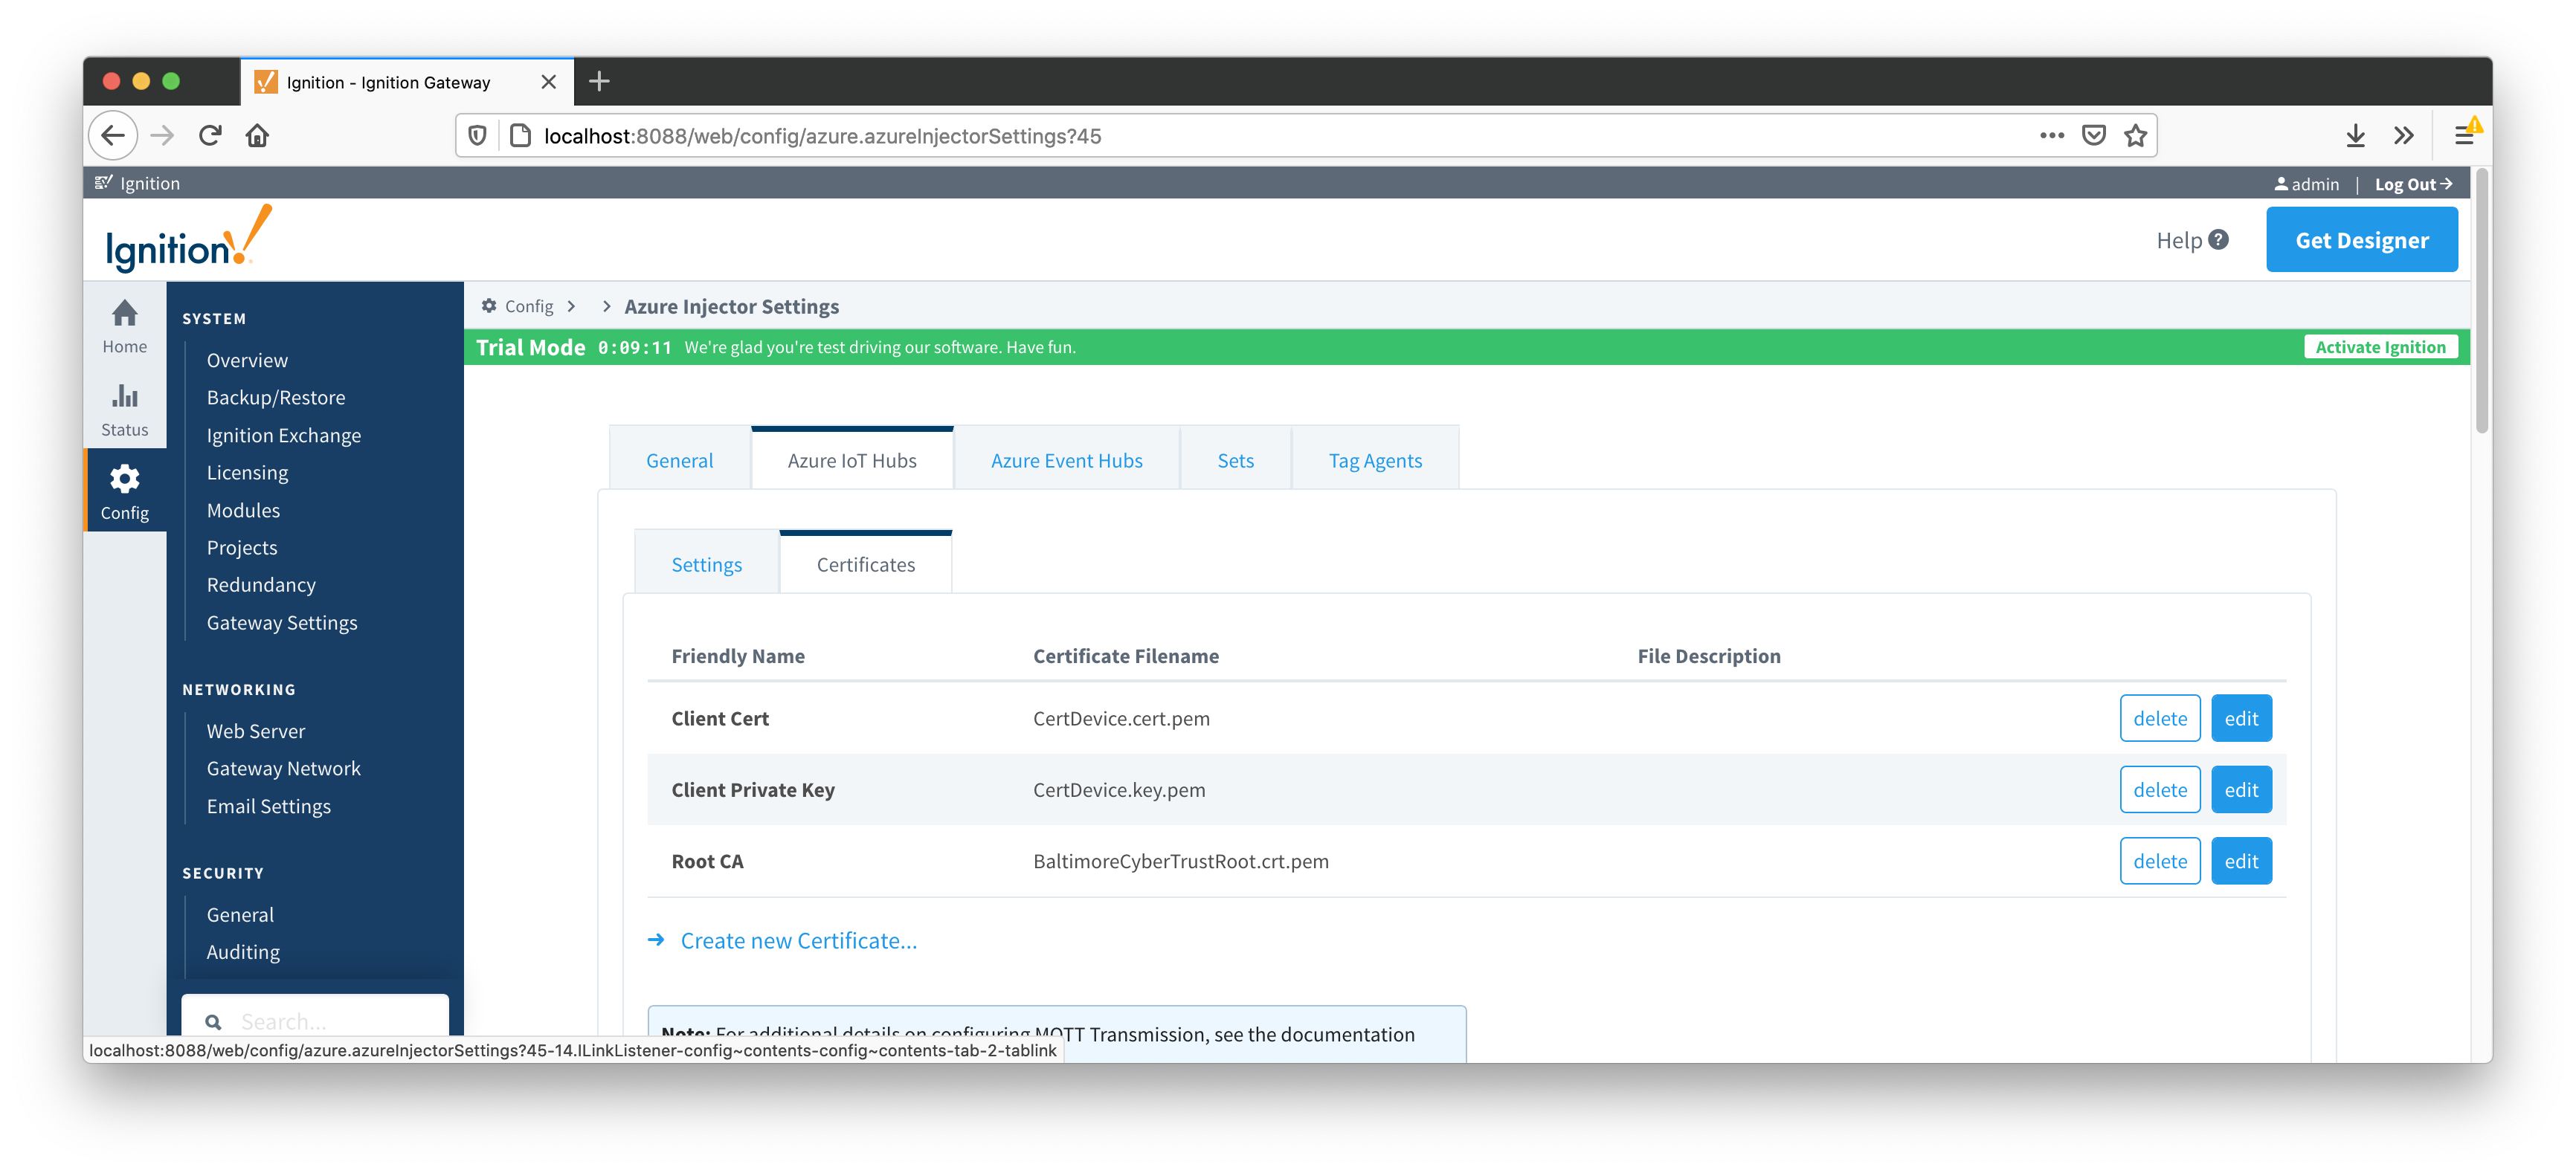Open the page actions three-dot menu

[x=2051, y=135]
